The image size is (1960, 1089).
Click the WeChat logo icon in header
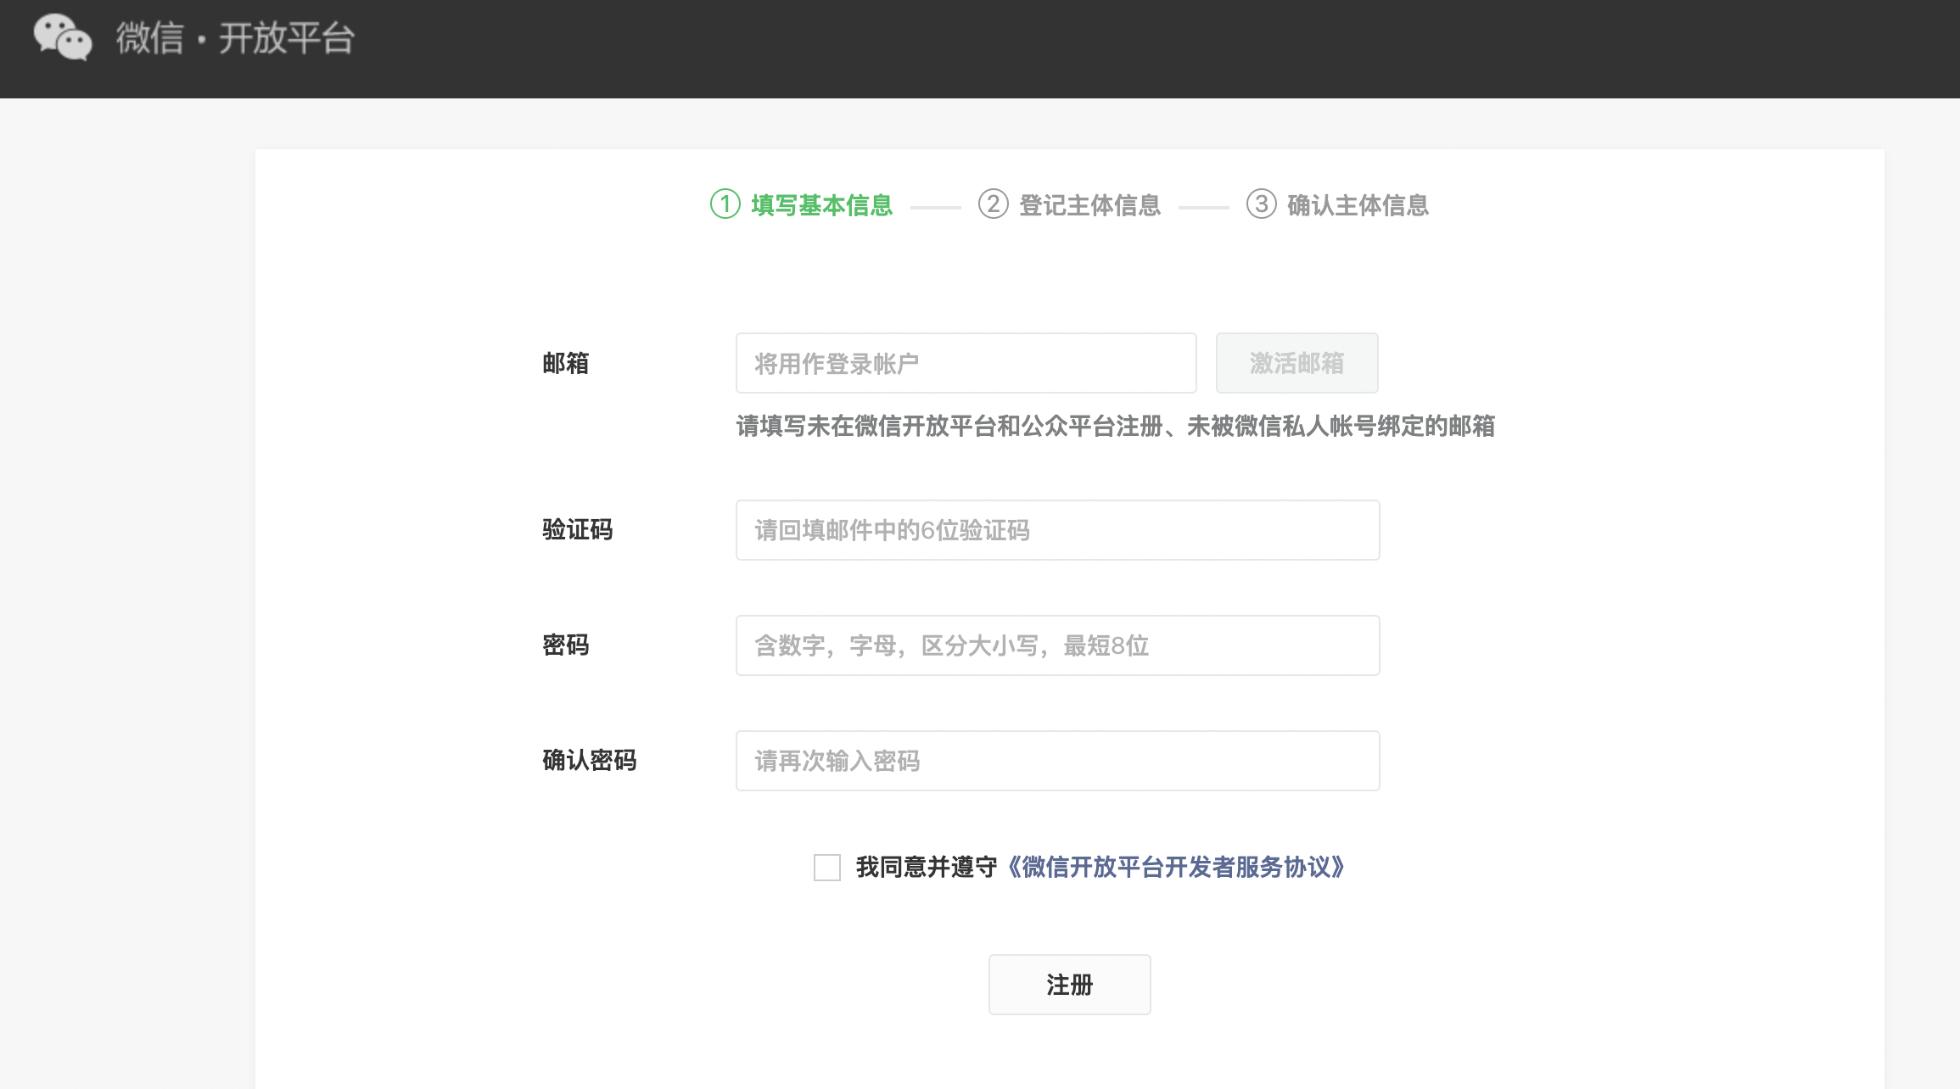[x=62, y=38]
